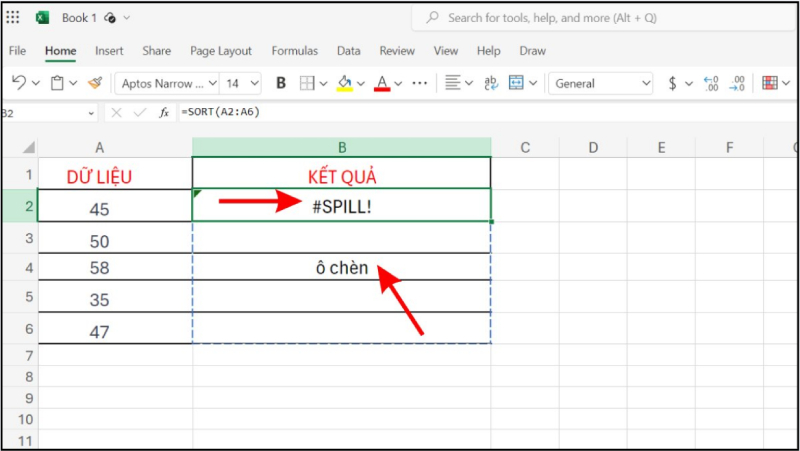Open the File menu

pyautogui.click(x=17, y=51)
